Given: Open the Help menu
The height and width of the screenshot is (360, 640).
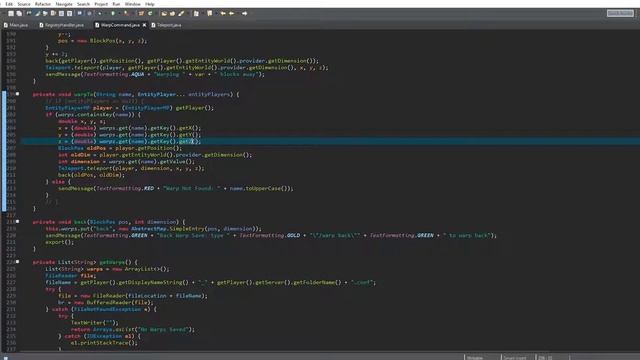Looking at the screenshot, I should coord(150,4).
